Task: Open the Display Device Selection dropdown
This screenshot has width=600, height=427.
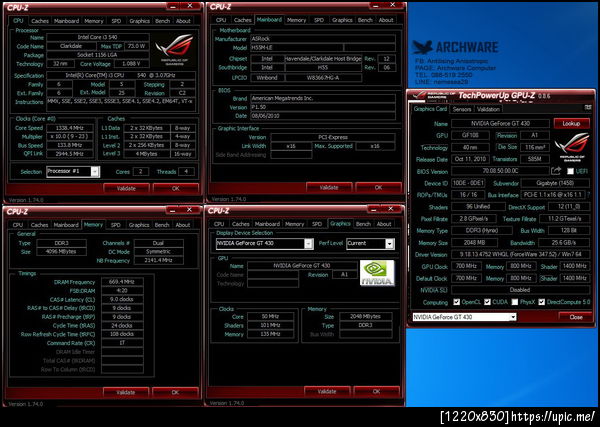Action: 308,244
